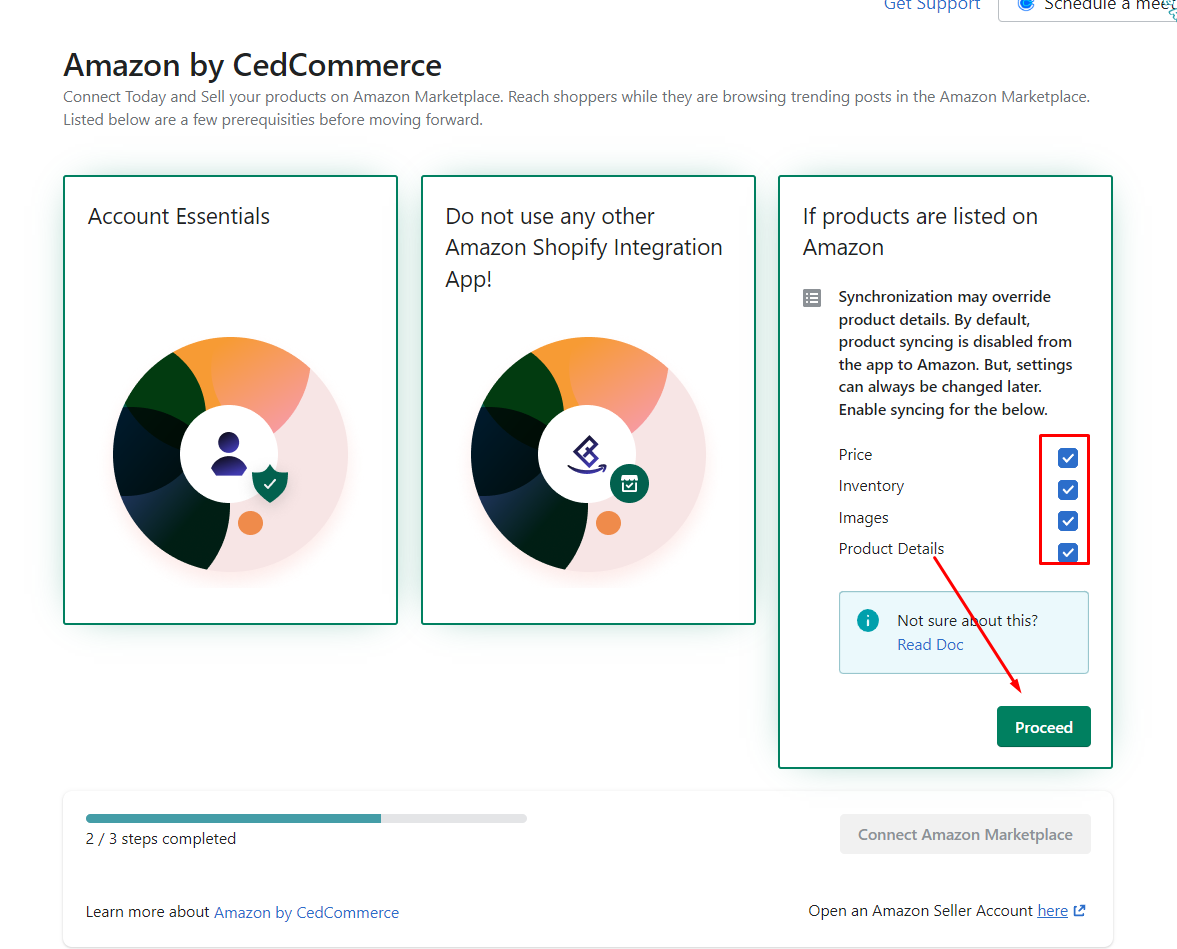
Task: Click the 'If products are listed on Amazon' heading
Action: tap(920, 231)
